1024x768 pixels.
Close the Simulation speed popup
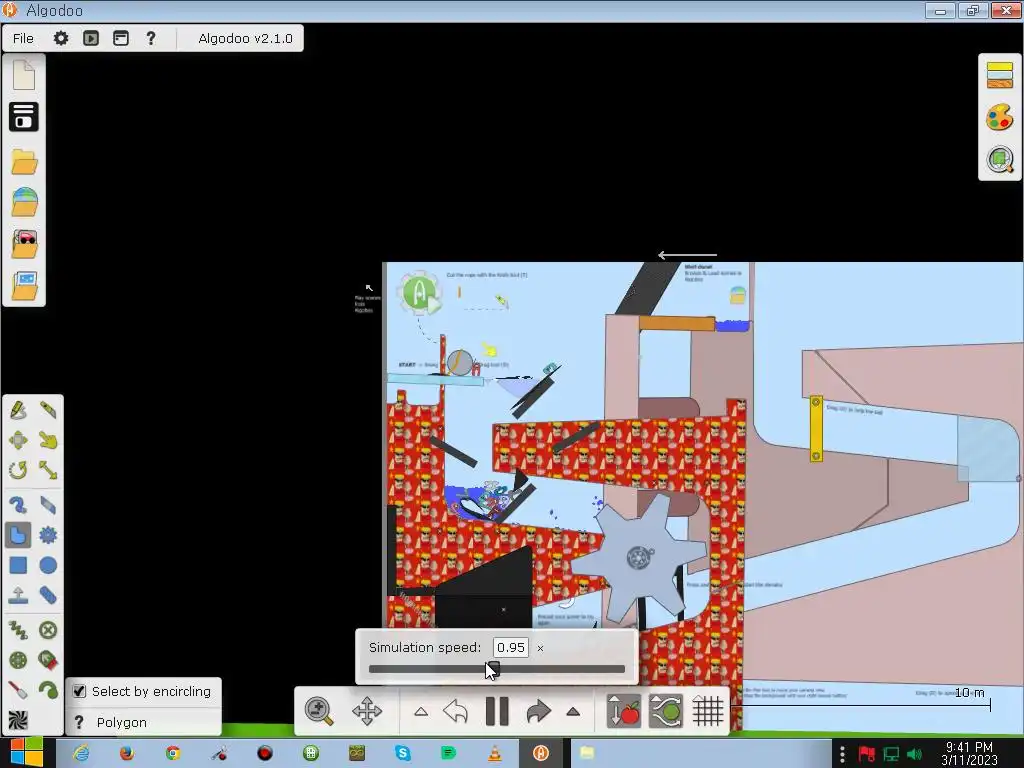tap(540, 648)
